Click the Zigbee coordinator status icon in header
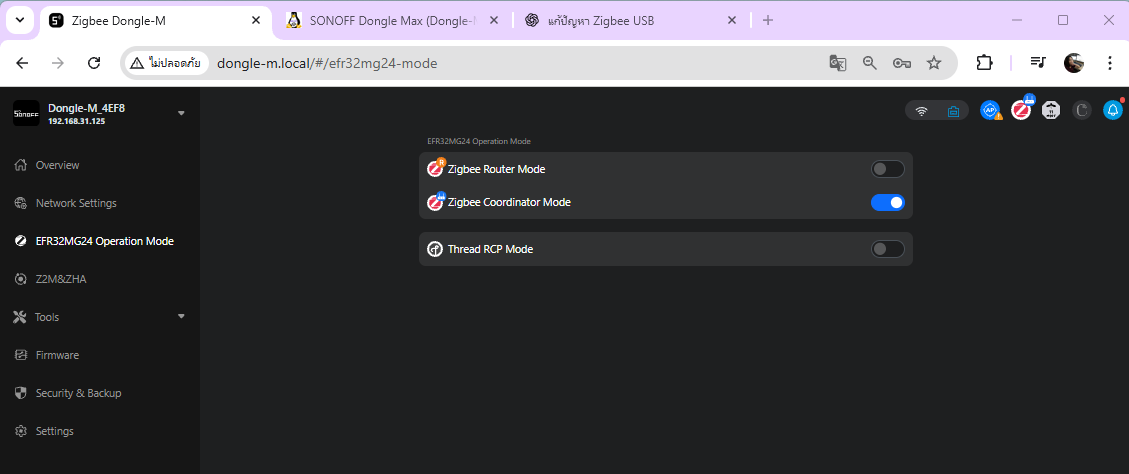Image resolution: width=1129 pixels, height=474 pixels. pyautogui.click(x=1021, y=110)
